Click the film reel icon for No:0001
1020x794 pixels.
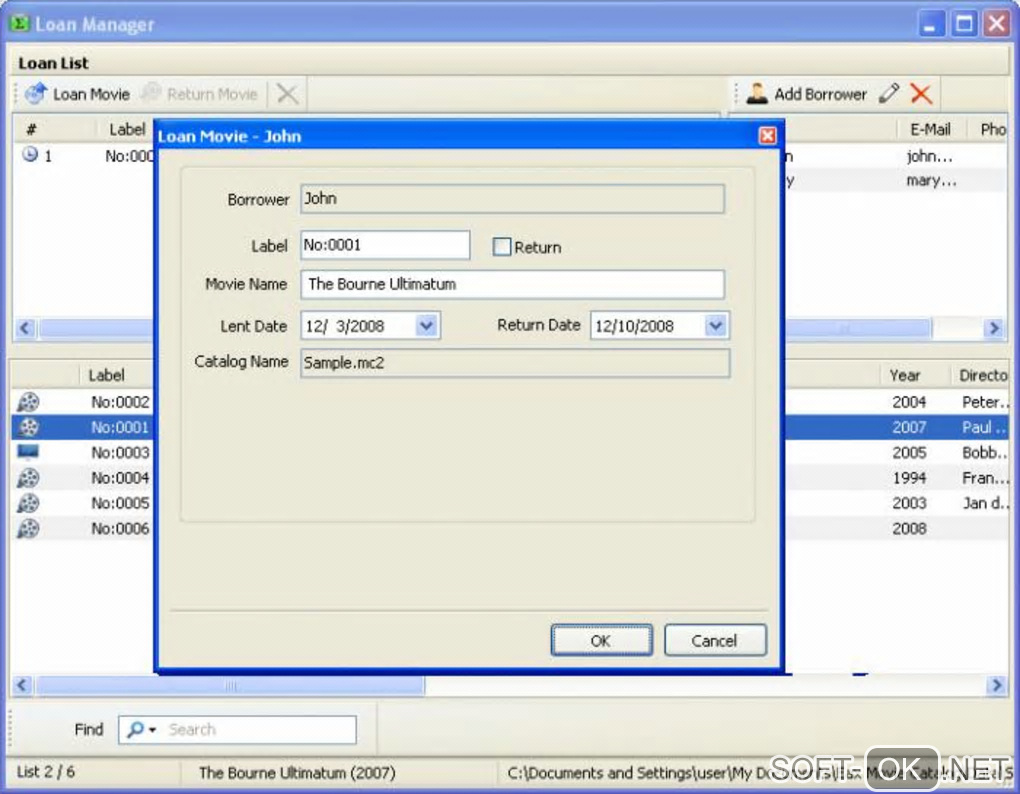(x=28, y=427)
